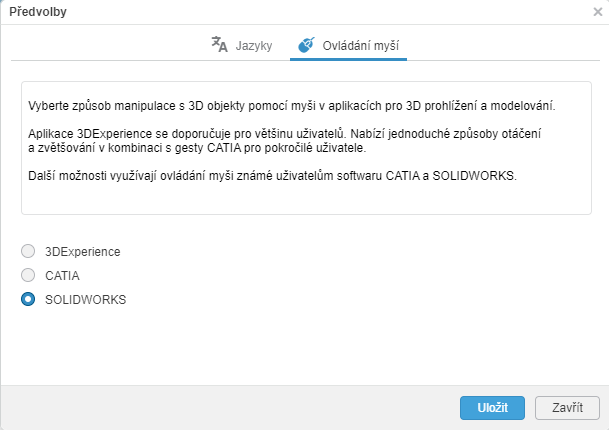Screen dimensions: 609x430
Task: Select the 3DExperience radio button
Action: (28, 251)
